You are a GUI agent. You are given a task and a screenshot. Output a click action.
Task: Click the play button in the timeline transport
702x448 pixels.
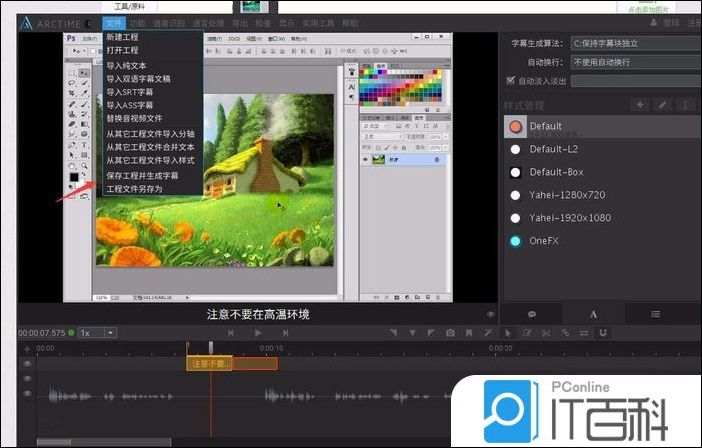(x=258, y=332)
